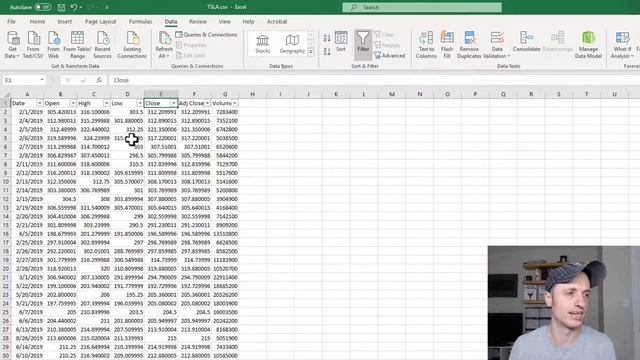Open the Existing Connections dialog

click(x=132, y=44)
